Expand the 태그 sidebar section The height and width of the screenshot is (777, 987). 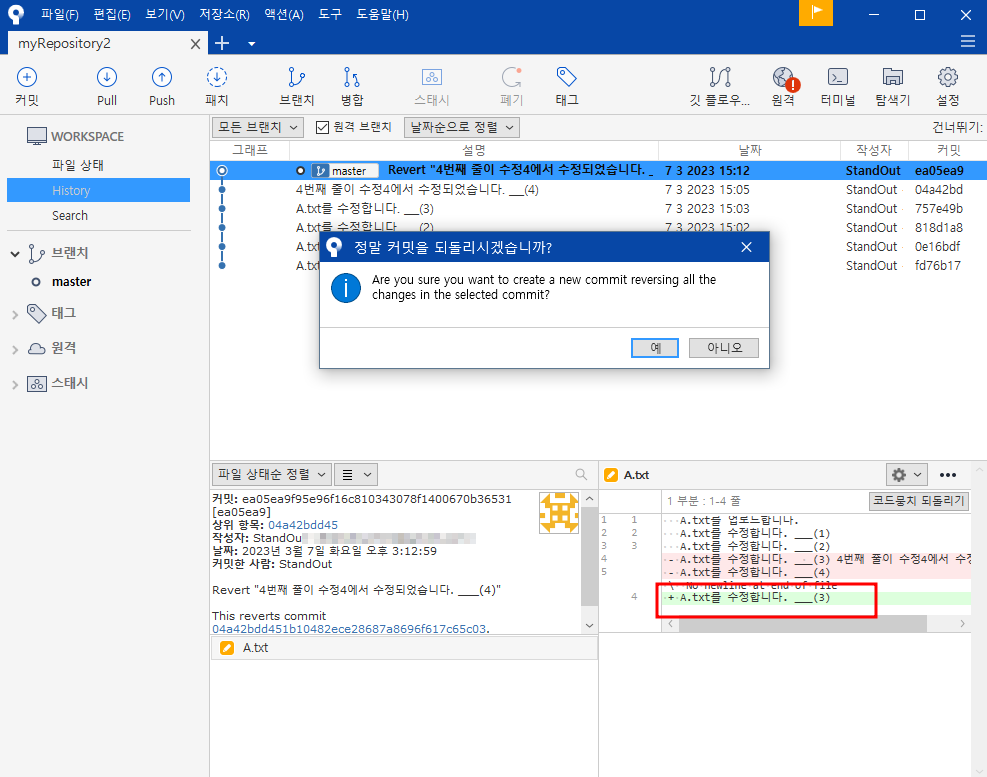(15, 314)
